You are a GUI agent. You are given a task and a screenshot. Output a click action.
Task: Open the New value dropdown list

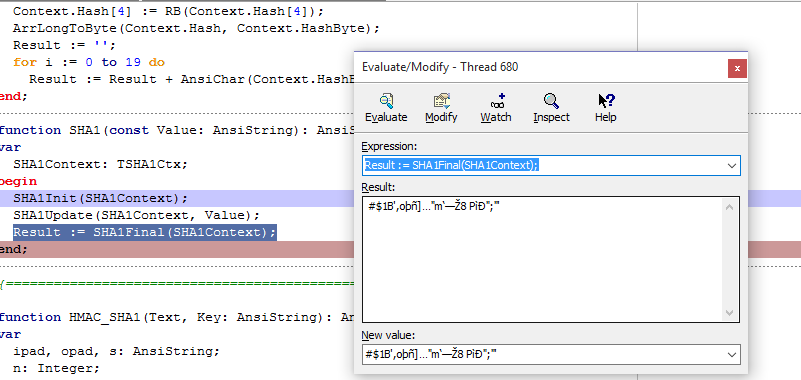pos(732,354)
